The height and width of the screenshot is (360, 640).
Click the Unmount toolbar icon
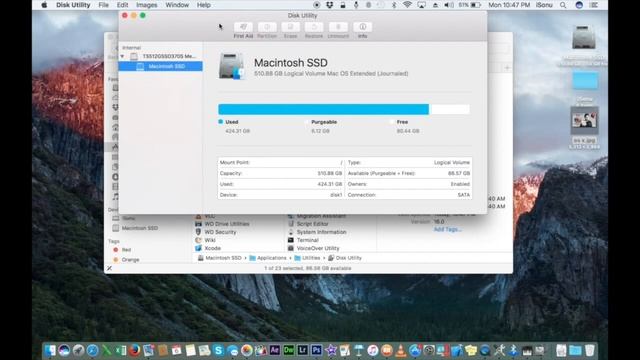click(338, 27)
